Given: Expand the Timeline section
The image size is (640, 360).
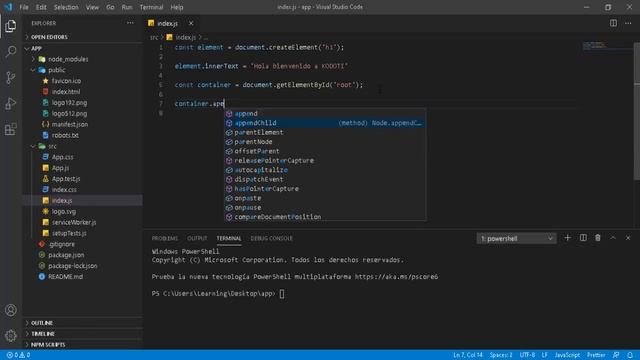Looking at the screenshot, I should [x=41, y=334].
